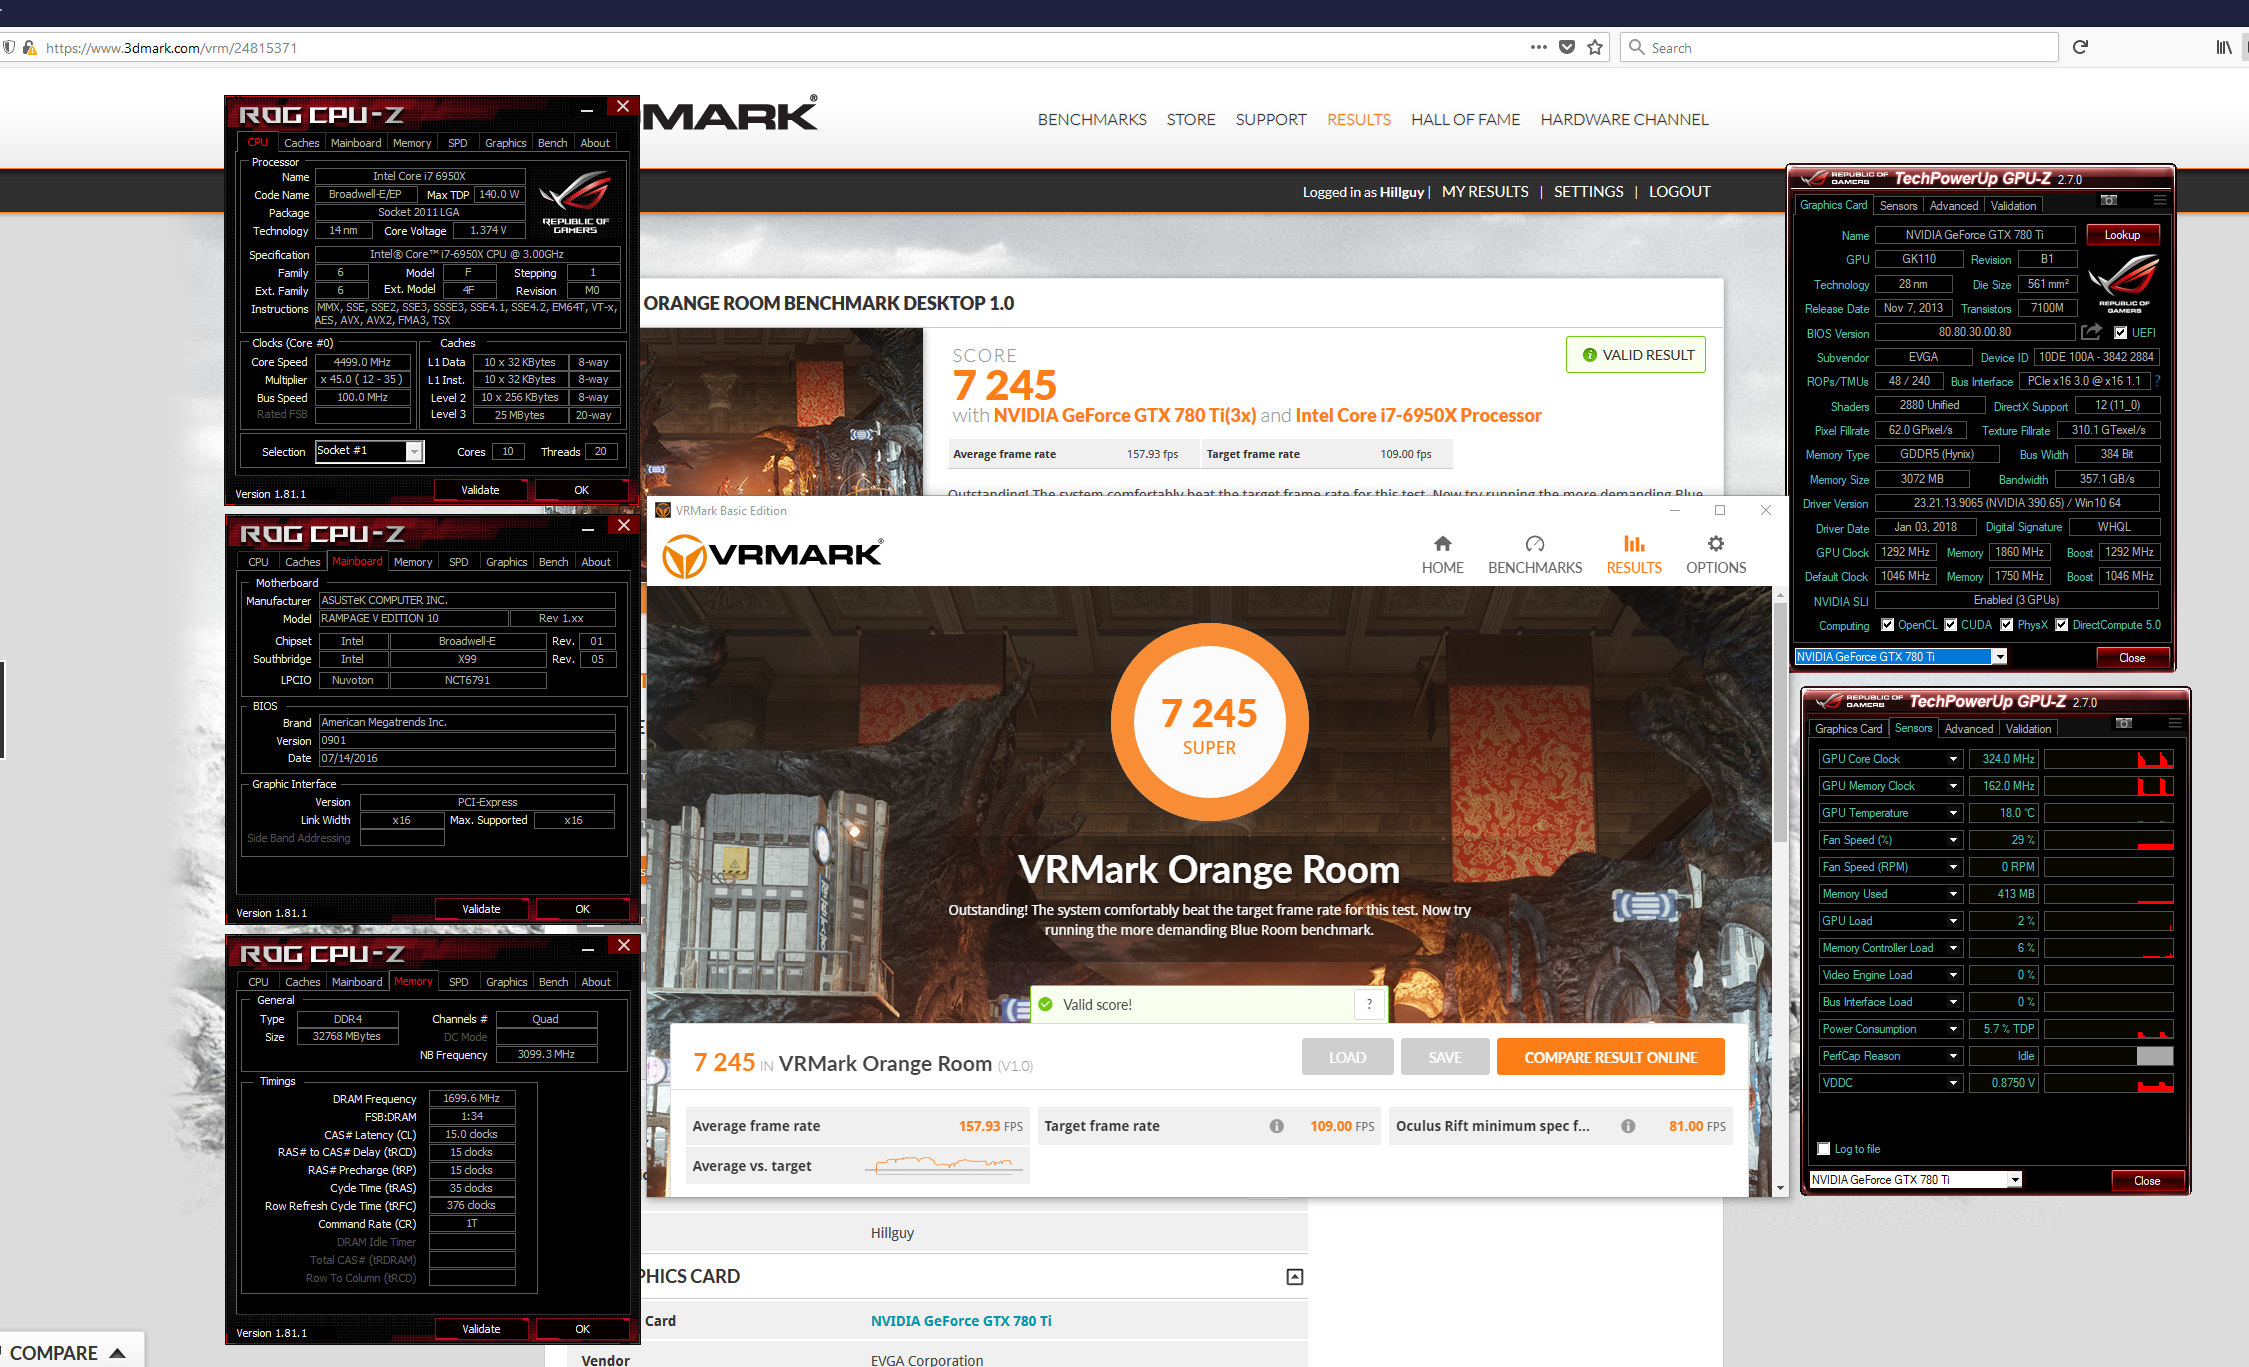Take screenshot in GPU-Z Graphics Card window
Image resolution: width=2249 pixels, height=1367 pixels.
(x=2108, y=200)
